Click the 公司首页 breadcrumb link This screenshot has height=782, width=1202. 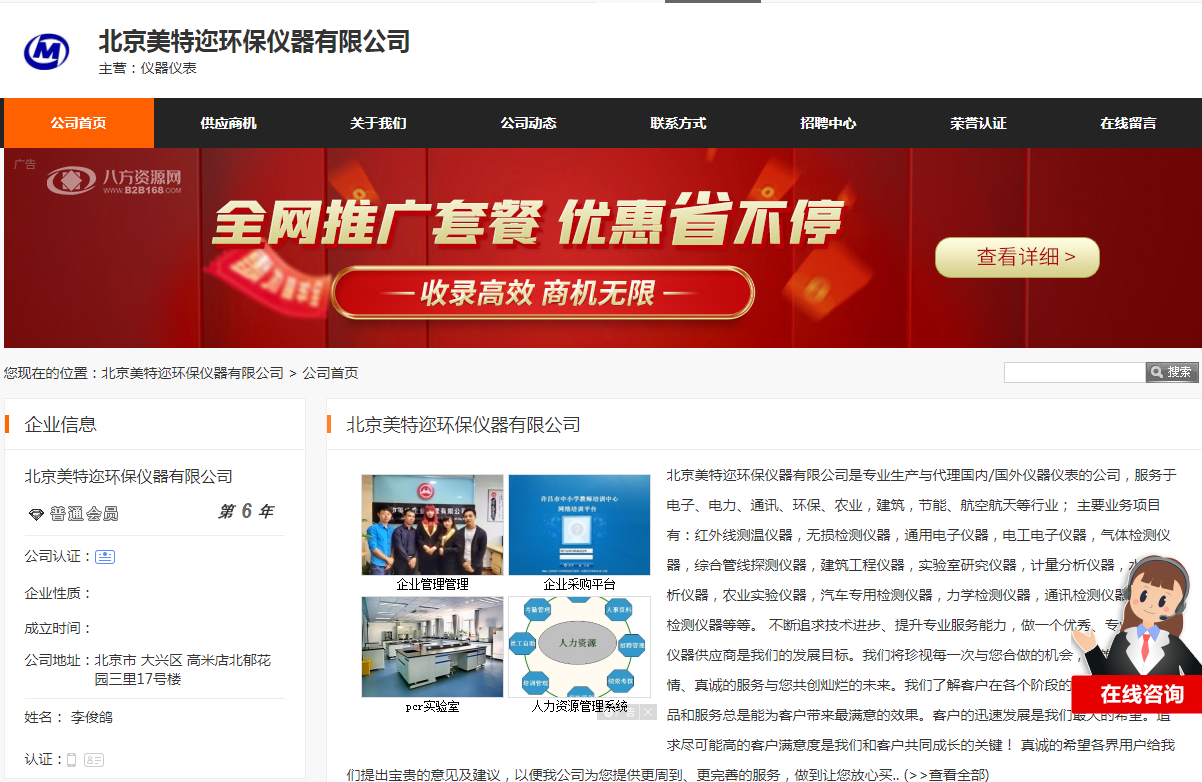330,373
